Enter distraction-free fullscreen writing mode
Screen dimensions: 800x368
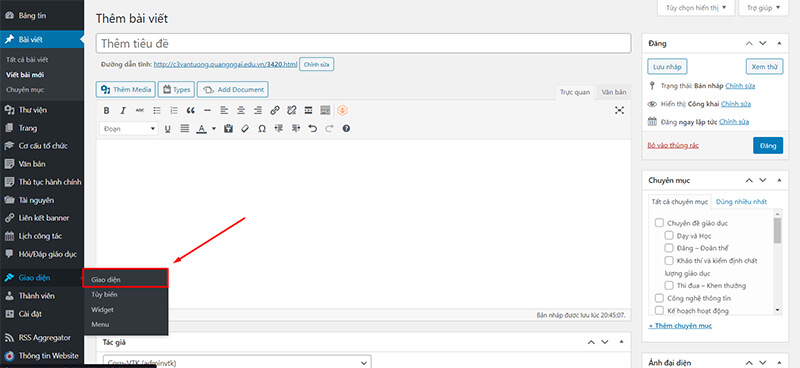619,110
